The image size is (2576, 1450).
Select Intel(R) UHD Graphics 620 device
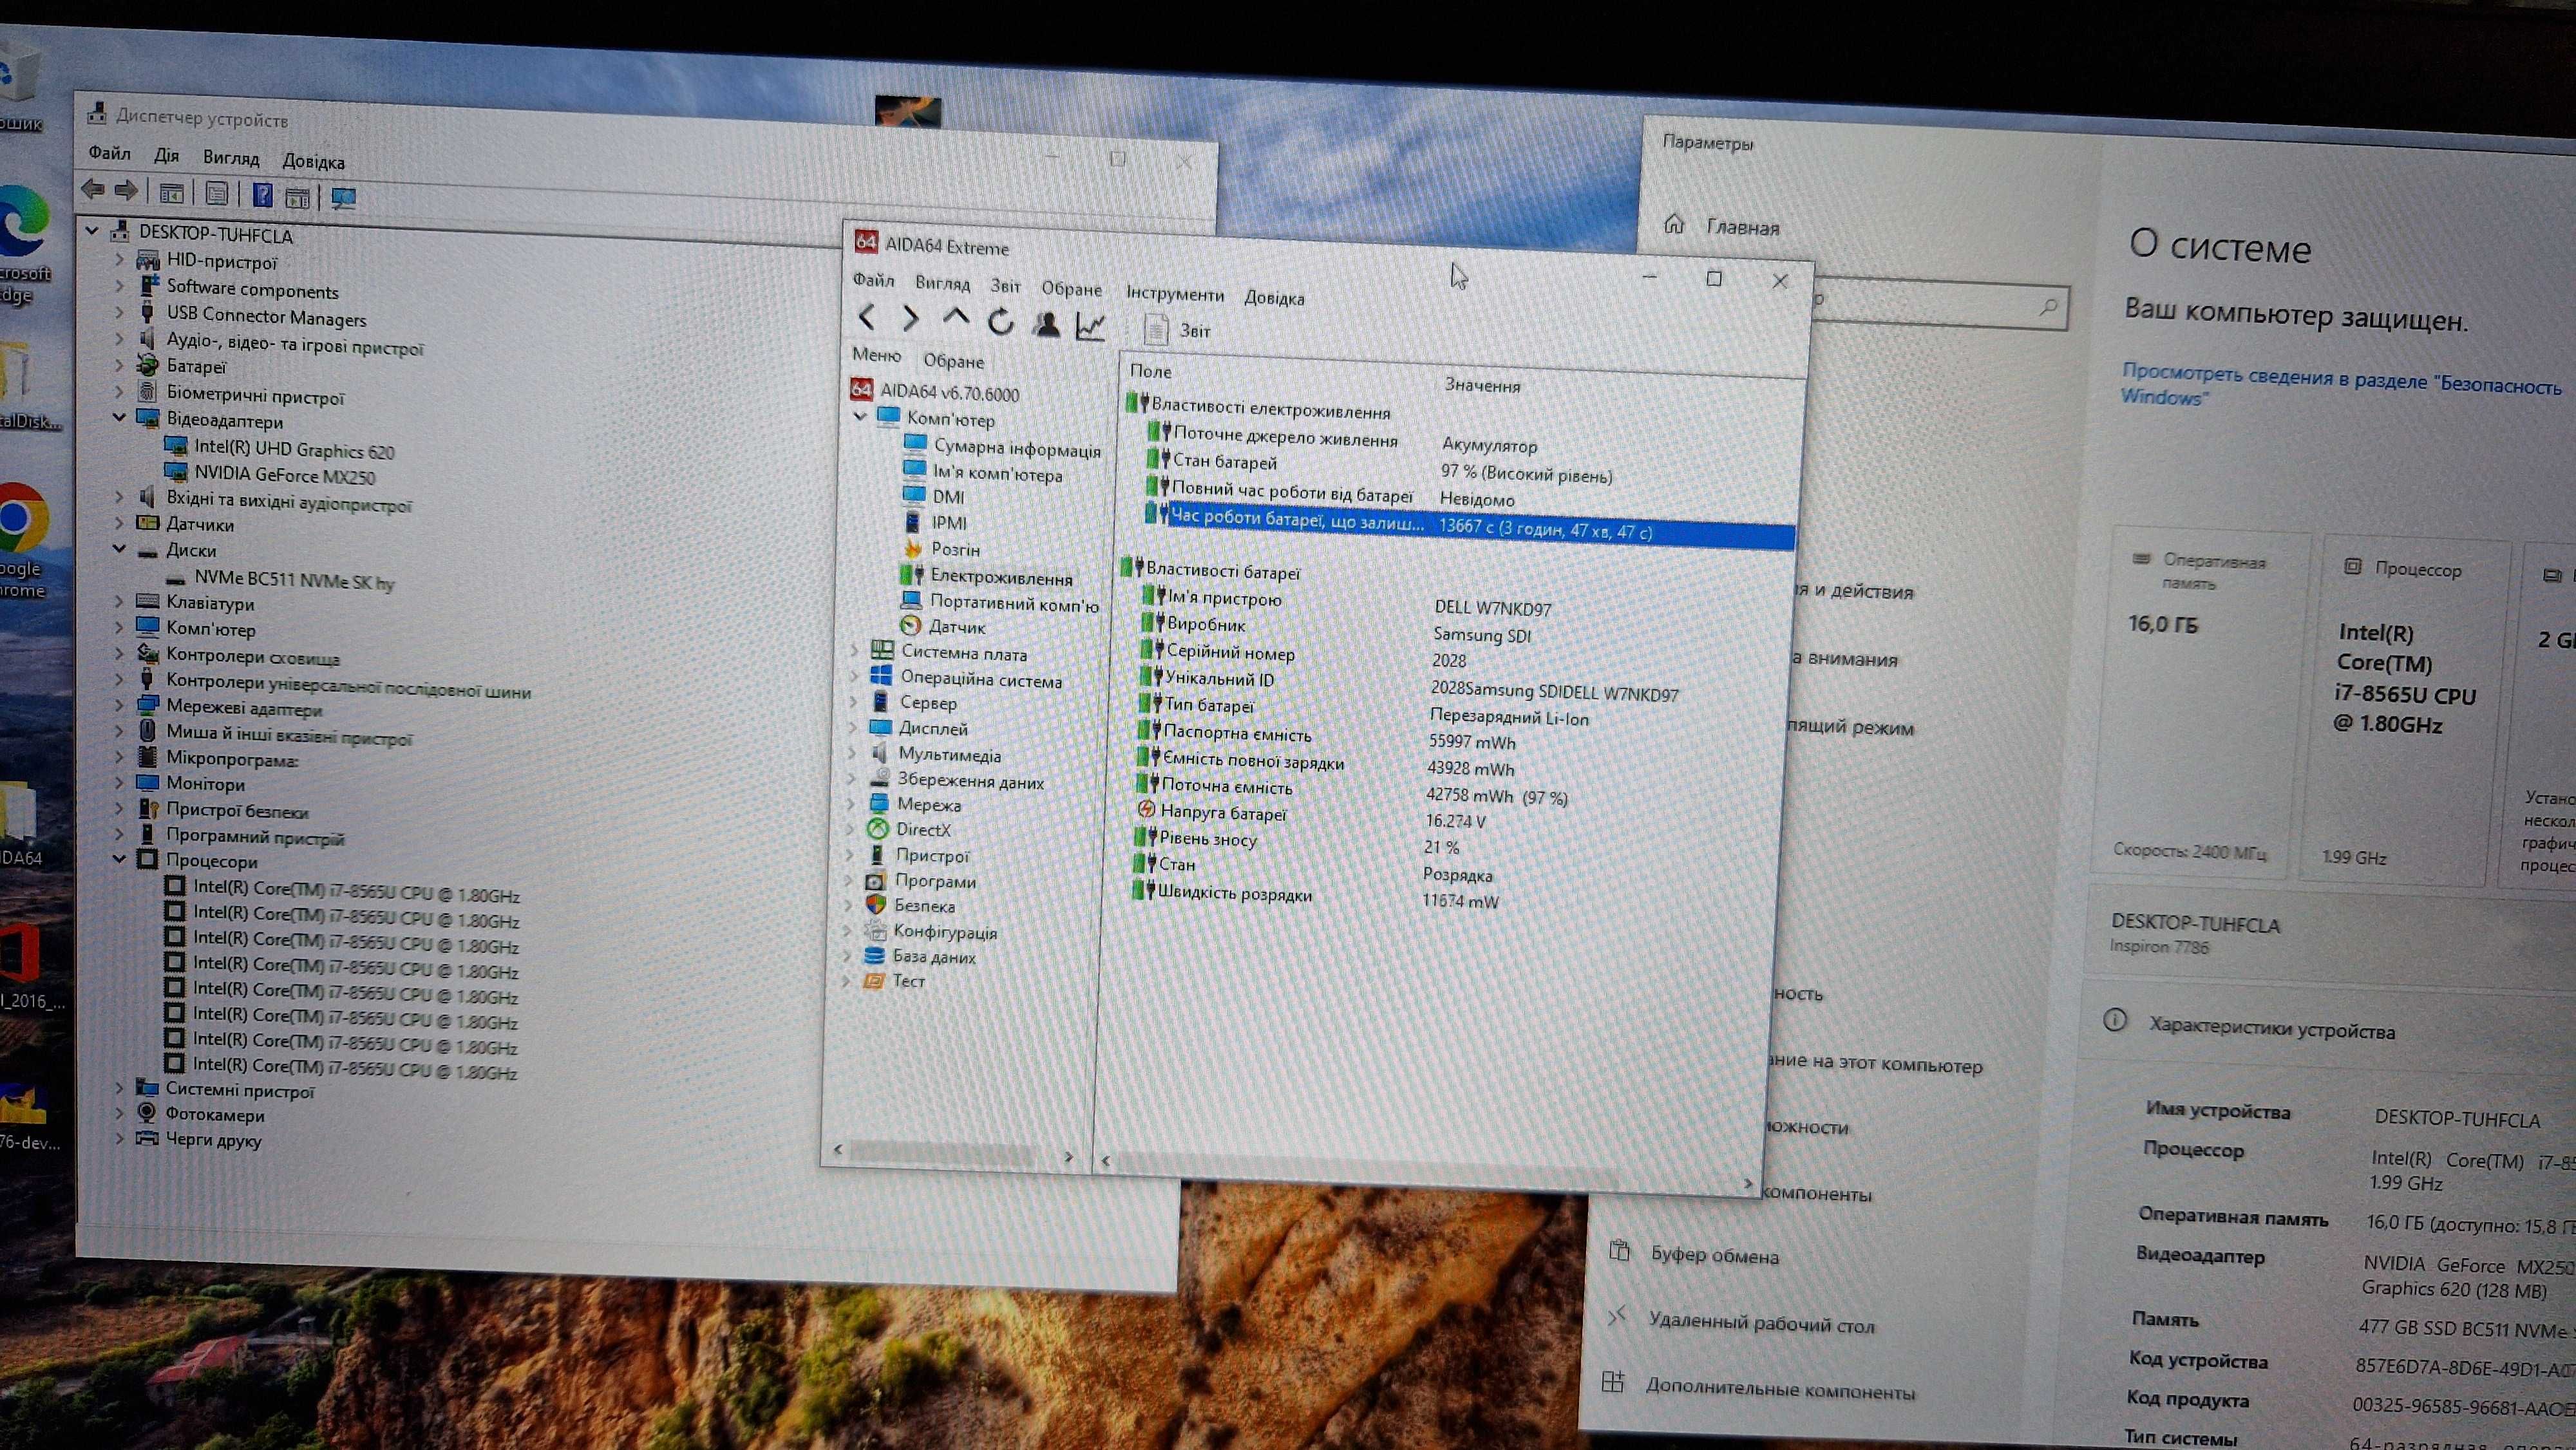(x=294, y=449)
